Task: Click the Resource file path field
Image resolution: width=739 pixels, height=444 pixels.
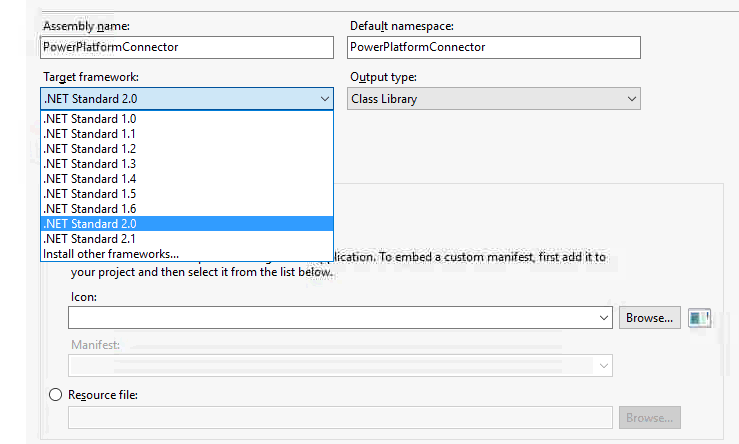Action: click(x=340, y=417)
